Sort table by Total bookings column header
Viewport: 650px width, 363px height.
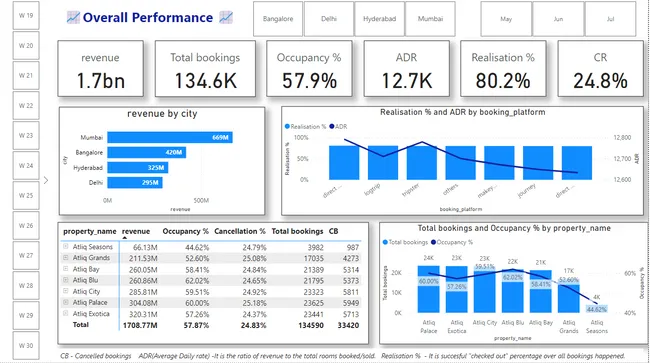[x=297, y=232]
